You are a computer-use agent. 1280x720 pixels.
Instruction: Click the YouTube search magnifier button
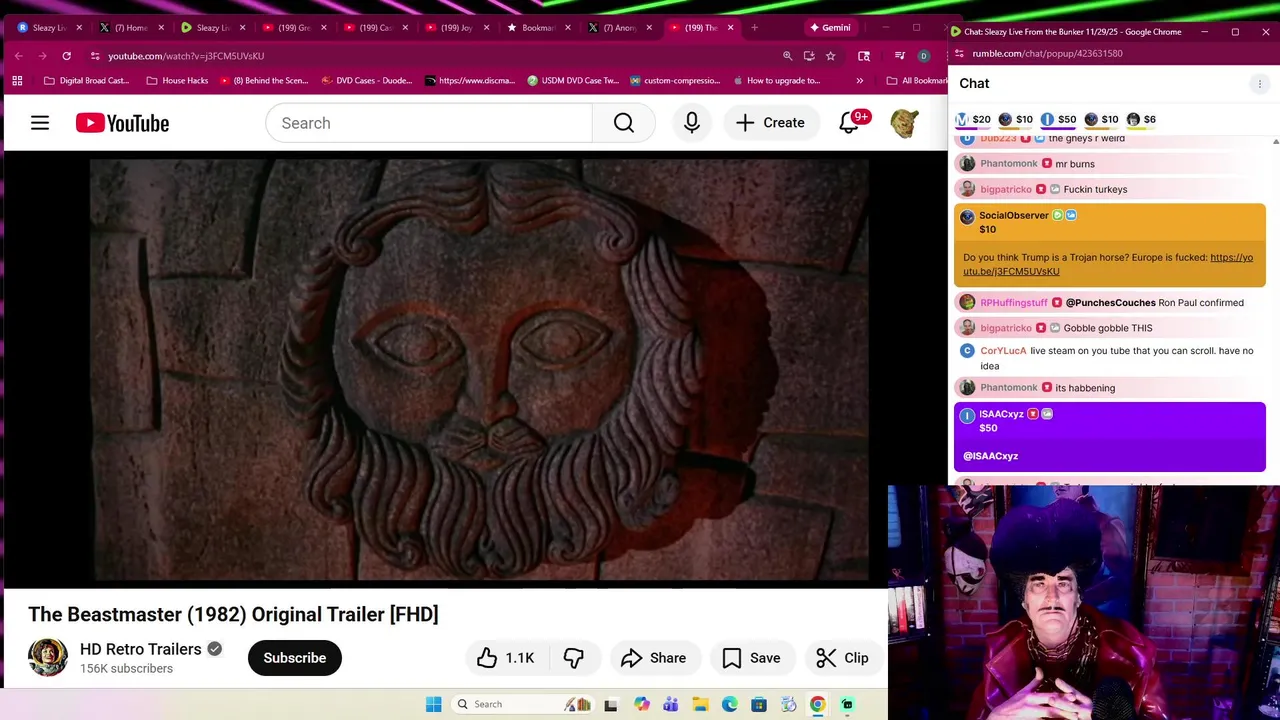click(x=623, y=123)
